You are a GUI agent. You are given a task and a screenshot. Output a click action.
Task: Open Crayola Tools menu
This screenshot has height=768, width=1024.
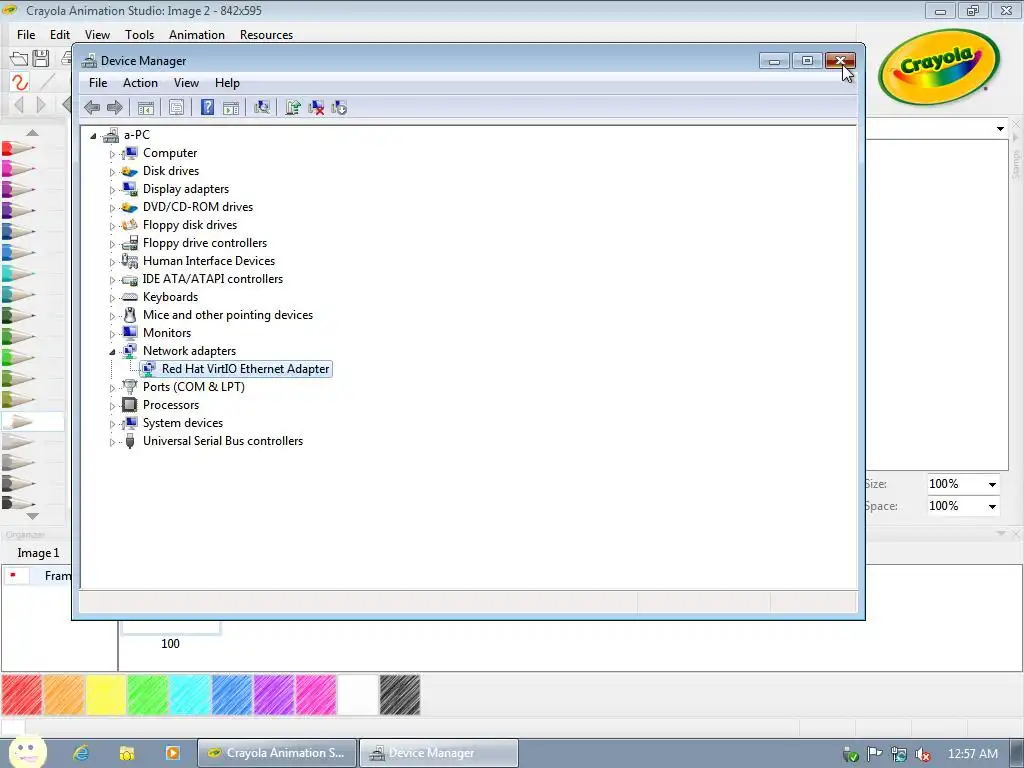[139, 35]
